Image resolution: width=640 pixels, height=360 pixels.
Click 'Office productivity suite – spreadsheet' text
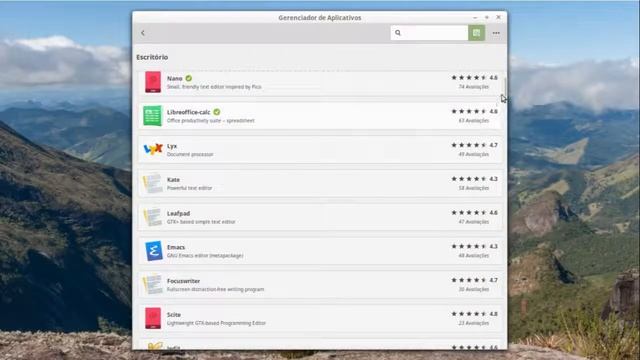211,121
